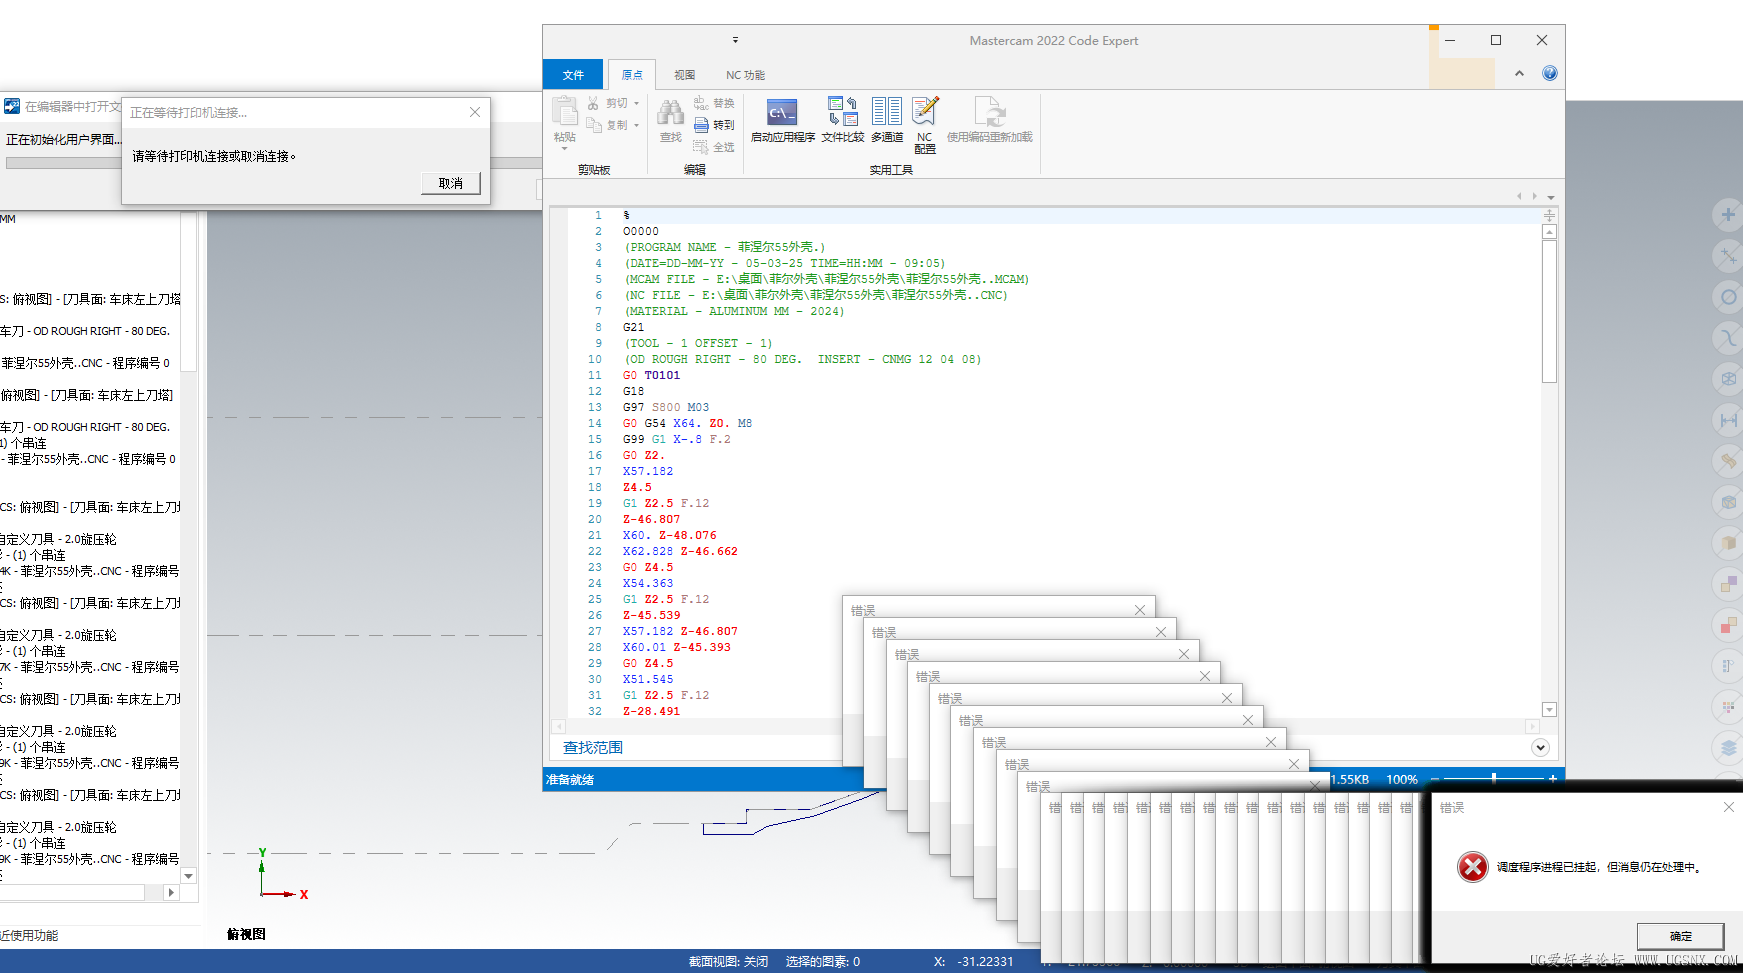Click the code editor vertical scrollbar
The width and height of the screenshot is (1743, 973).
point(1549,311)
